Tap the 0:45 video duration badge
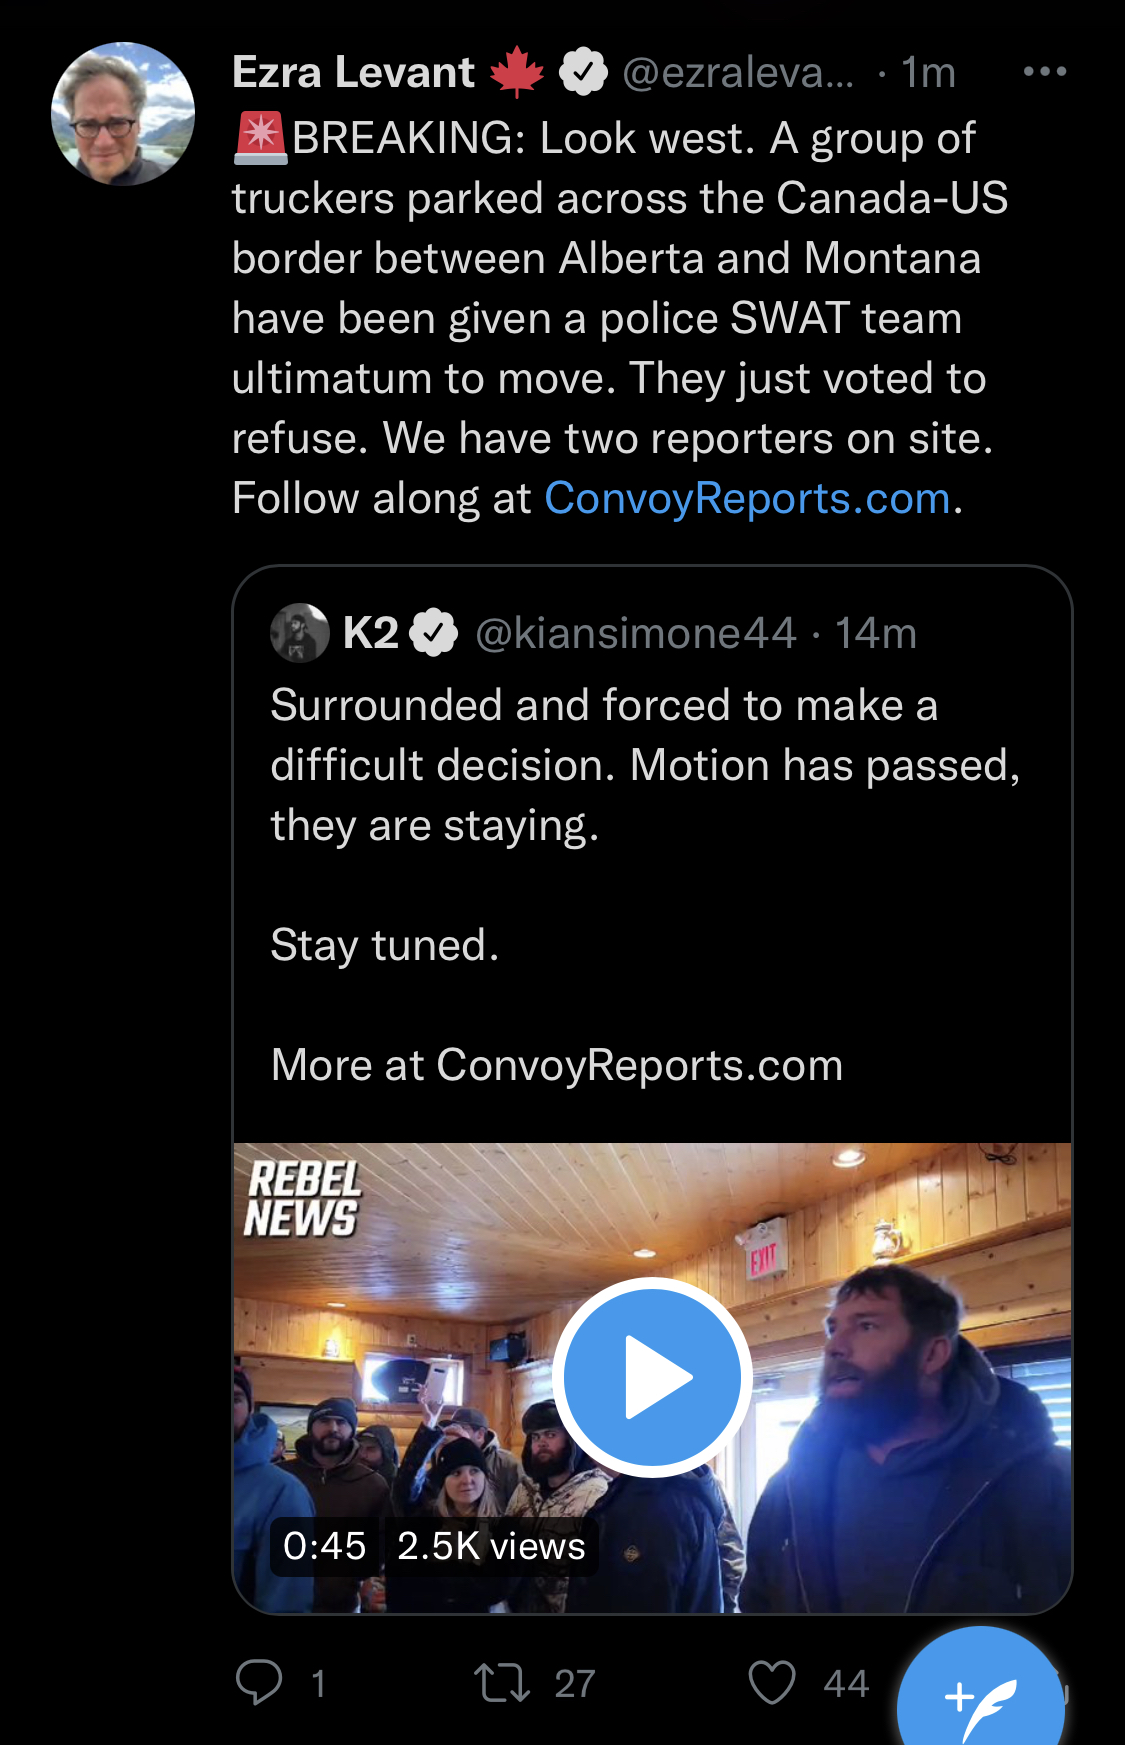Viewport: 1125px width, 1745px height. click(325, 1546)
